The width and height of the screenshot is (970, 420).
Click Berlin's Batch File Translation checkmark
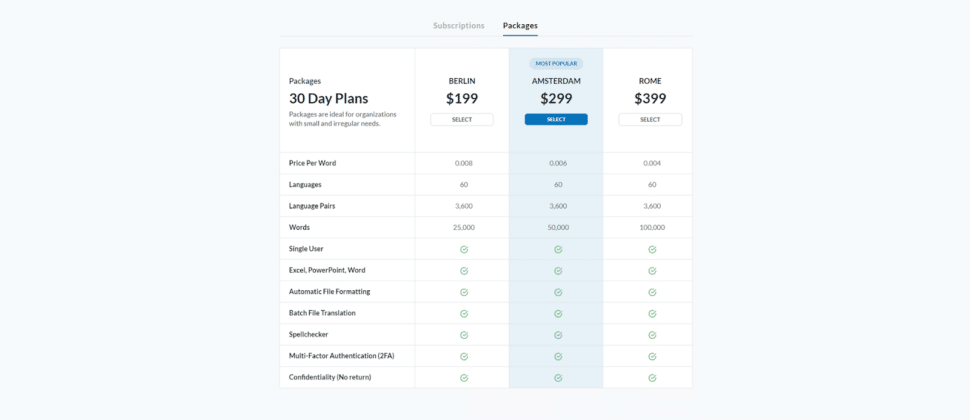point(464,314)
